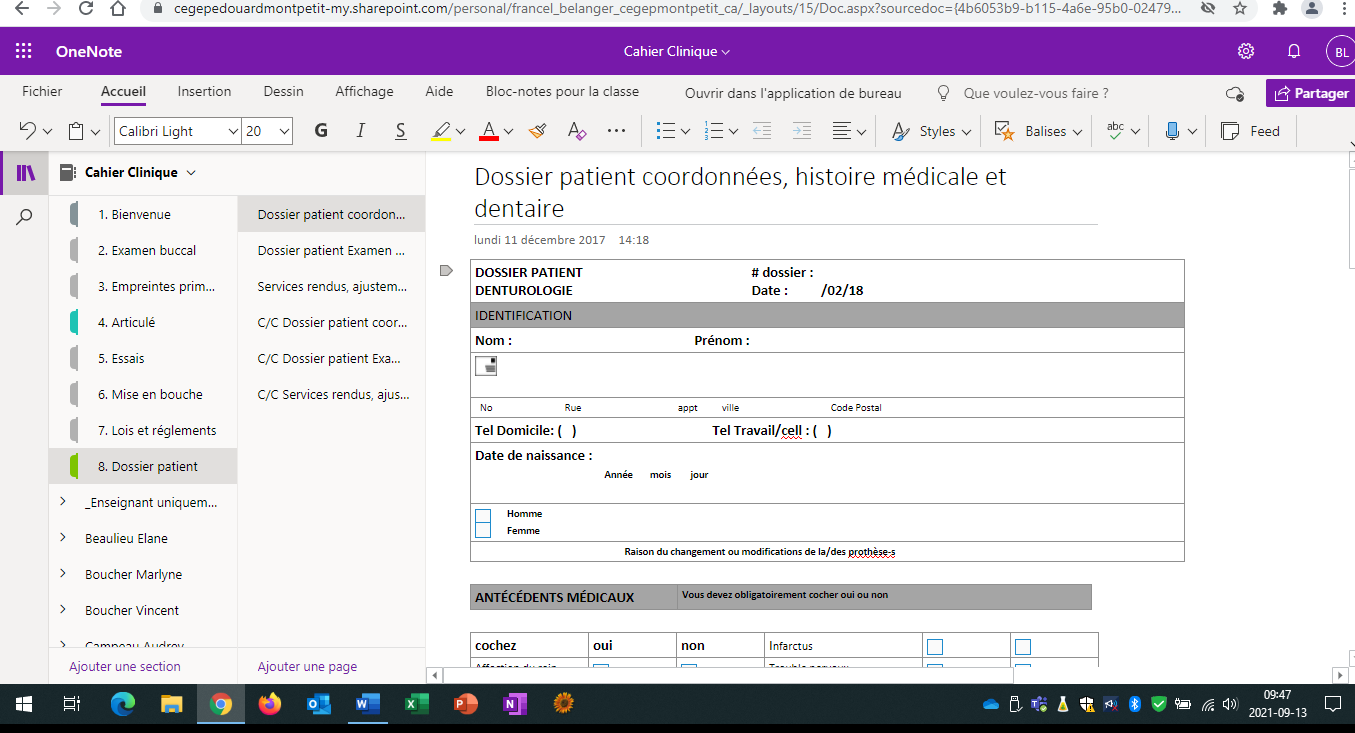Expand the Boucher Vincent section group
The height and width of the screenshot is (733, 1355).
pos(63,610)
